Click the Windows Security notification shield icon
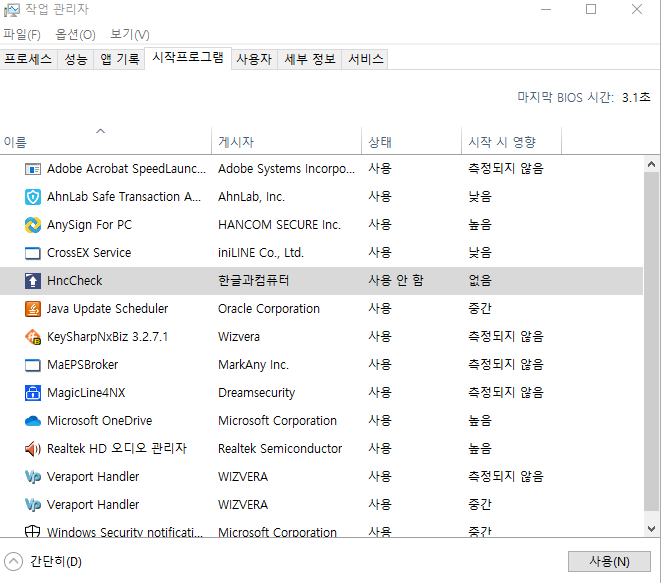Viewport: 661px width, 583px height. click(33, 531)
